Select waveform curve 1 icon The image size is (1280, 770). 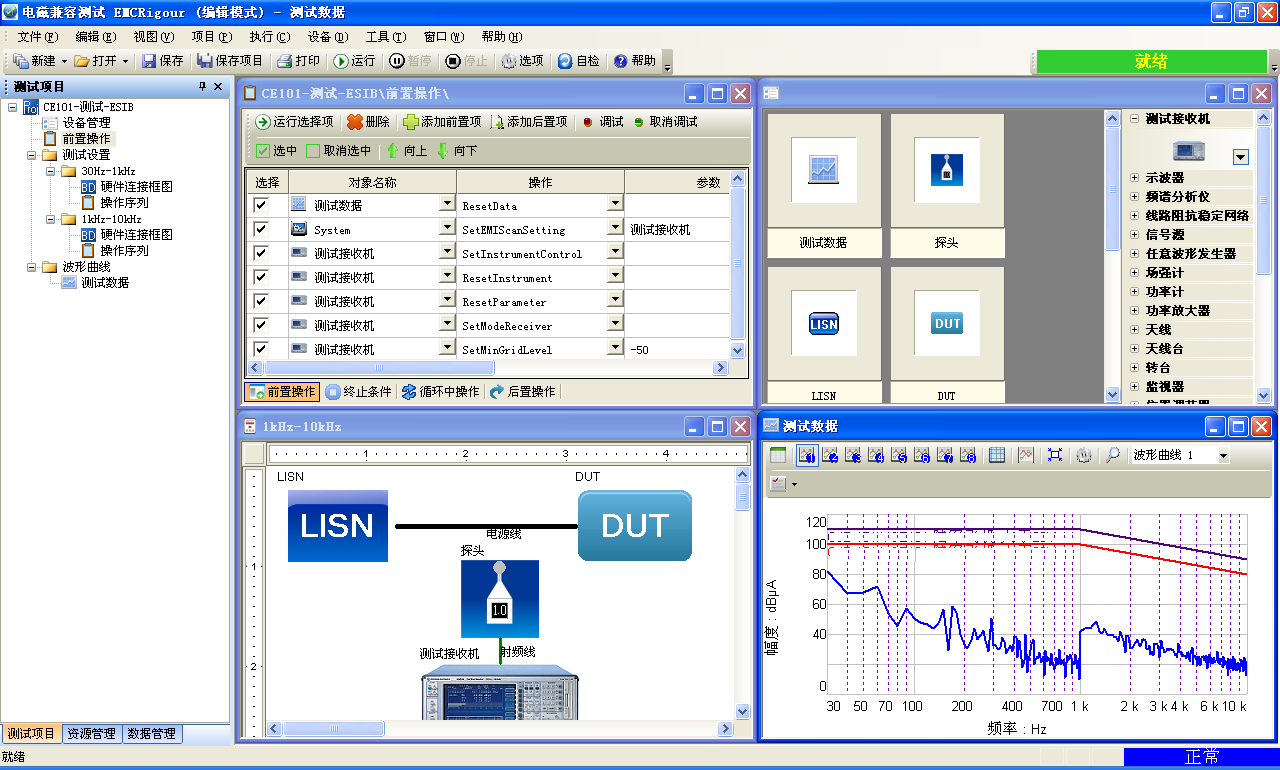tap(808, 455)
